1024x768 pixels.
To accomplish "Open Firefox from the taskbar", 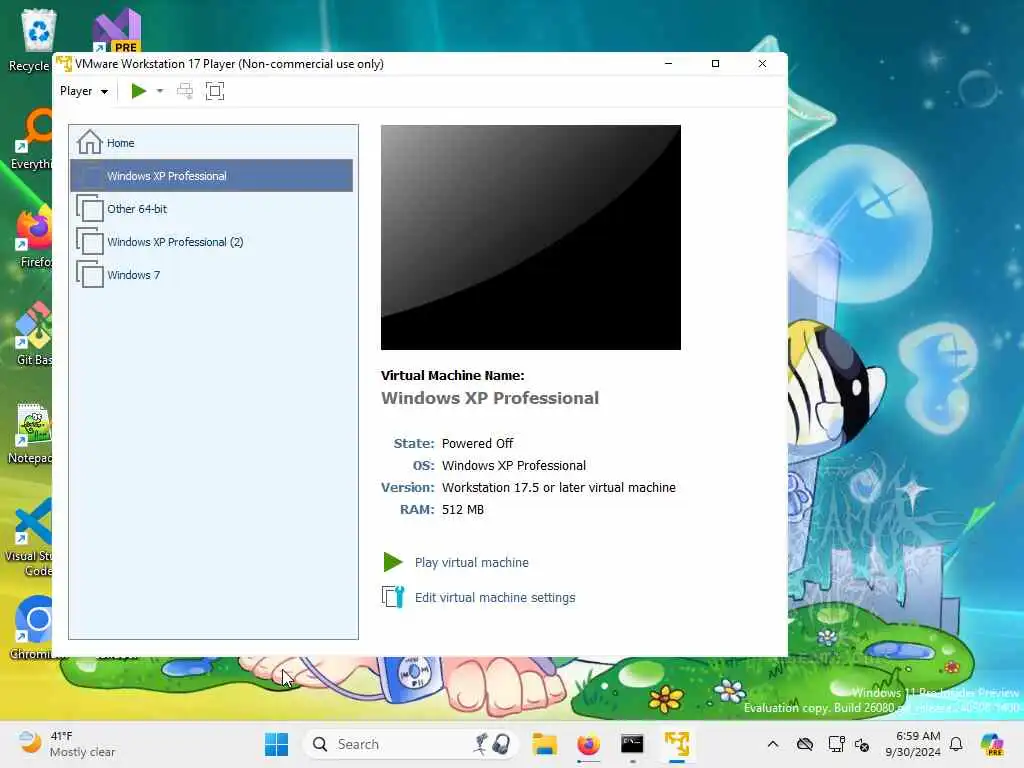I will click(x=588, y=744).
